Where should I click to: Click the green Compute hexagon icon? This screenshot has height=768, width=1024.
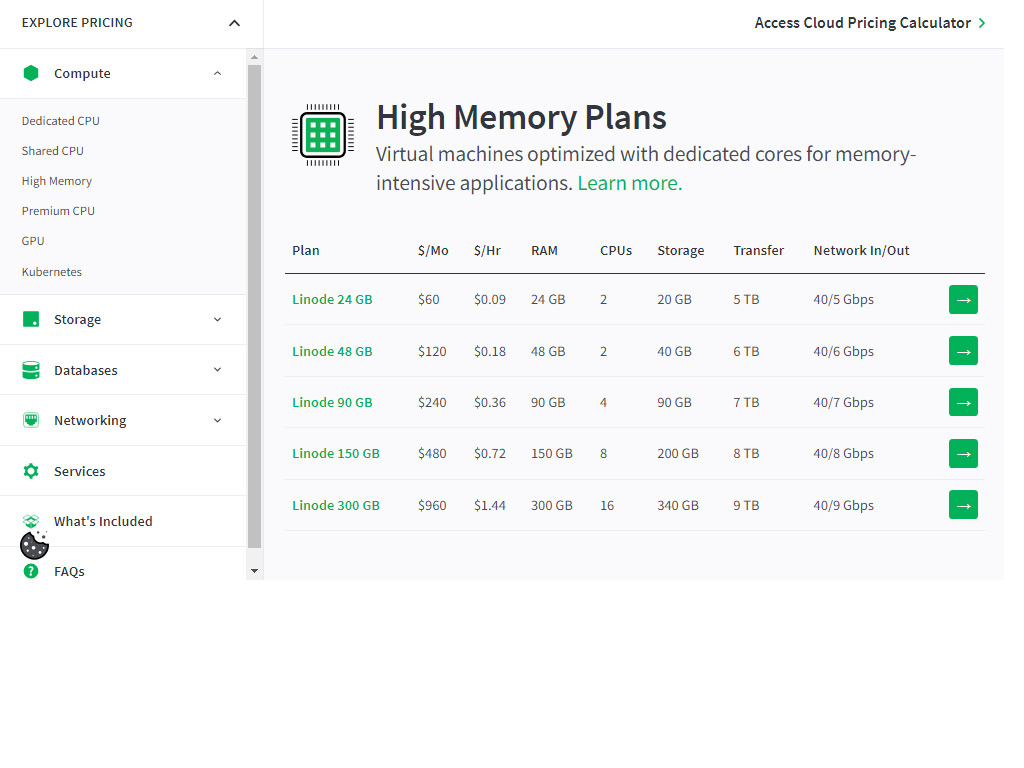31,73
